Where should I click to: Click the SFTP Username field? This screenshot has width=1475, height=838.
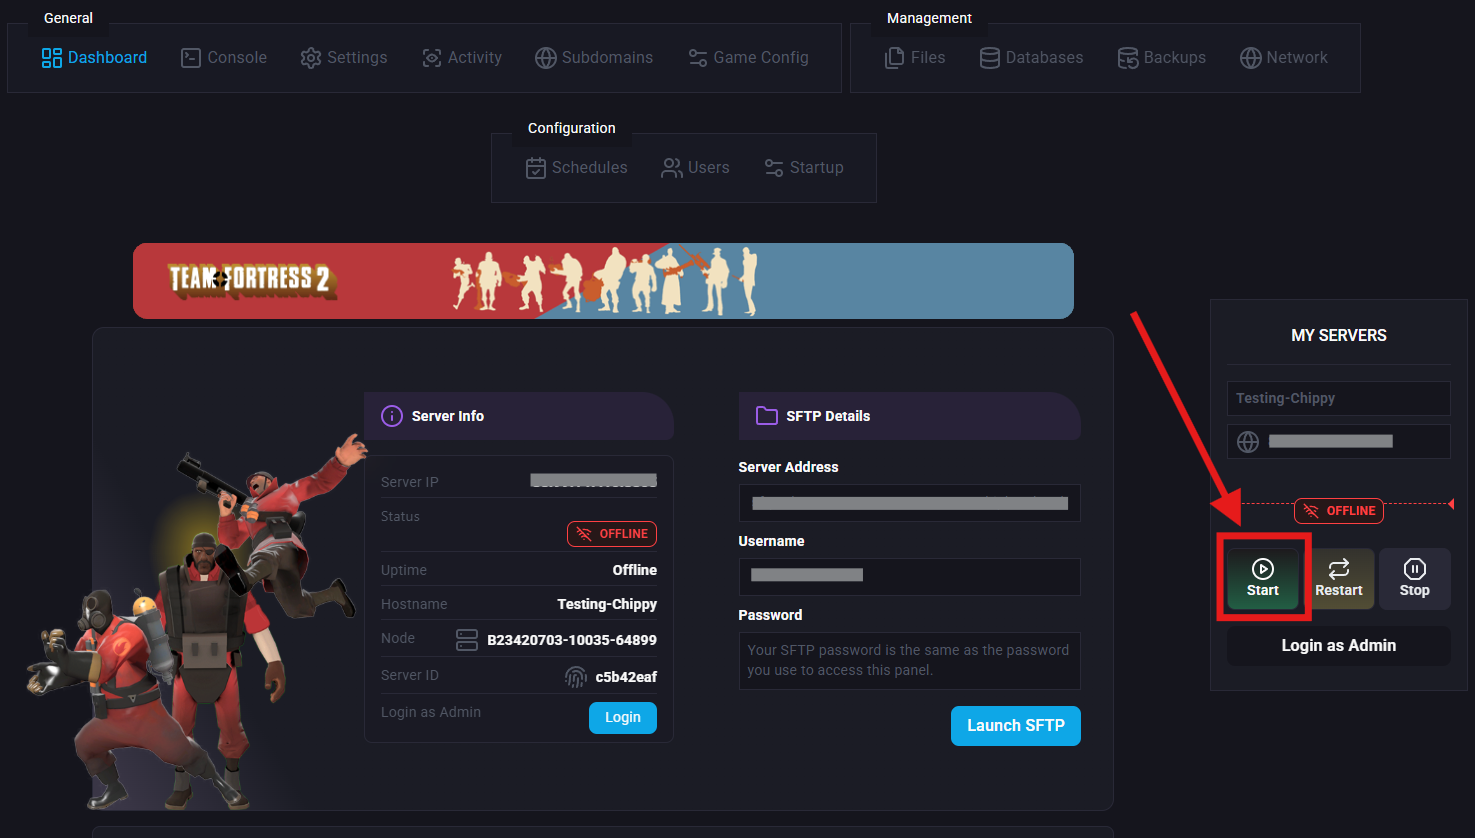pos(910,577)
